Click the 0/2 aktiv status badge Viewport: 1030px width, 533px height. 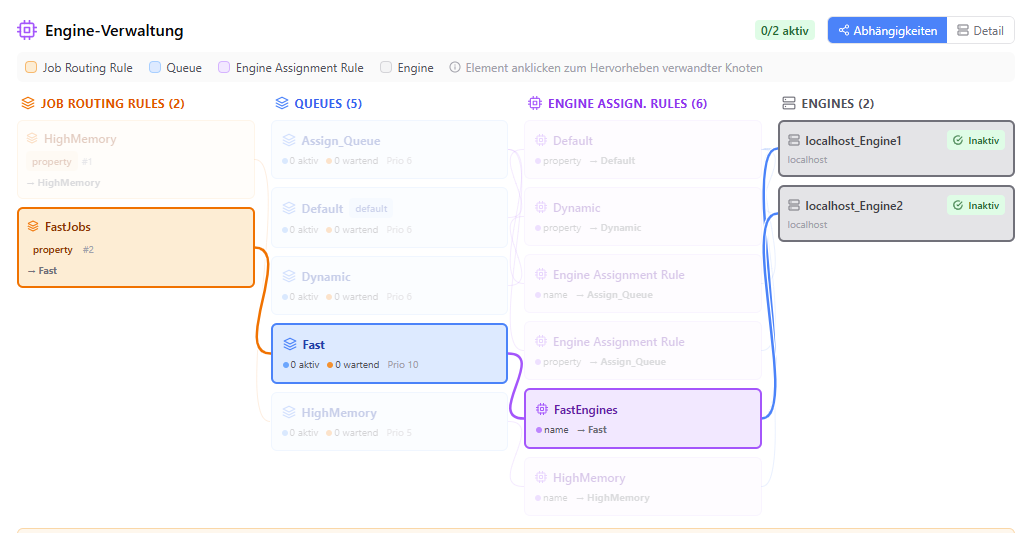pyautogui.click(x=784, y=30)
